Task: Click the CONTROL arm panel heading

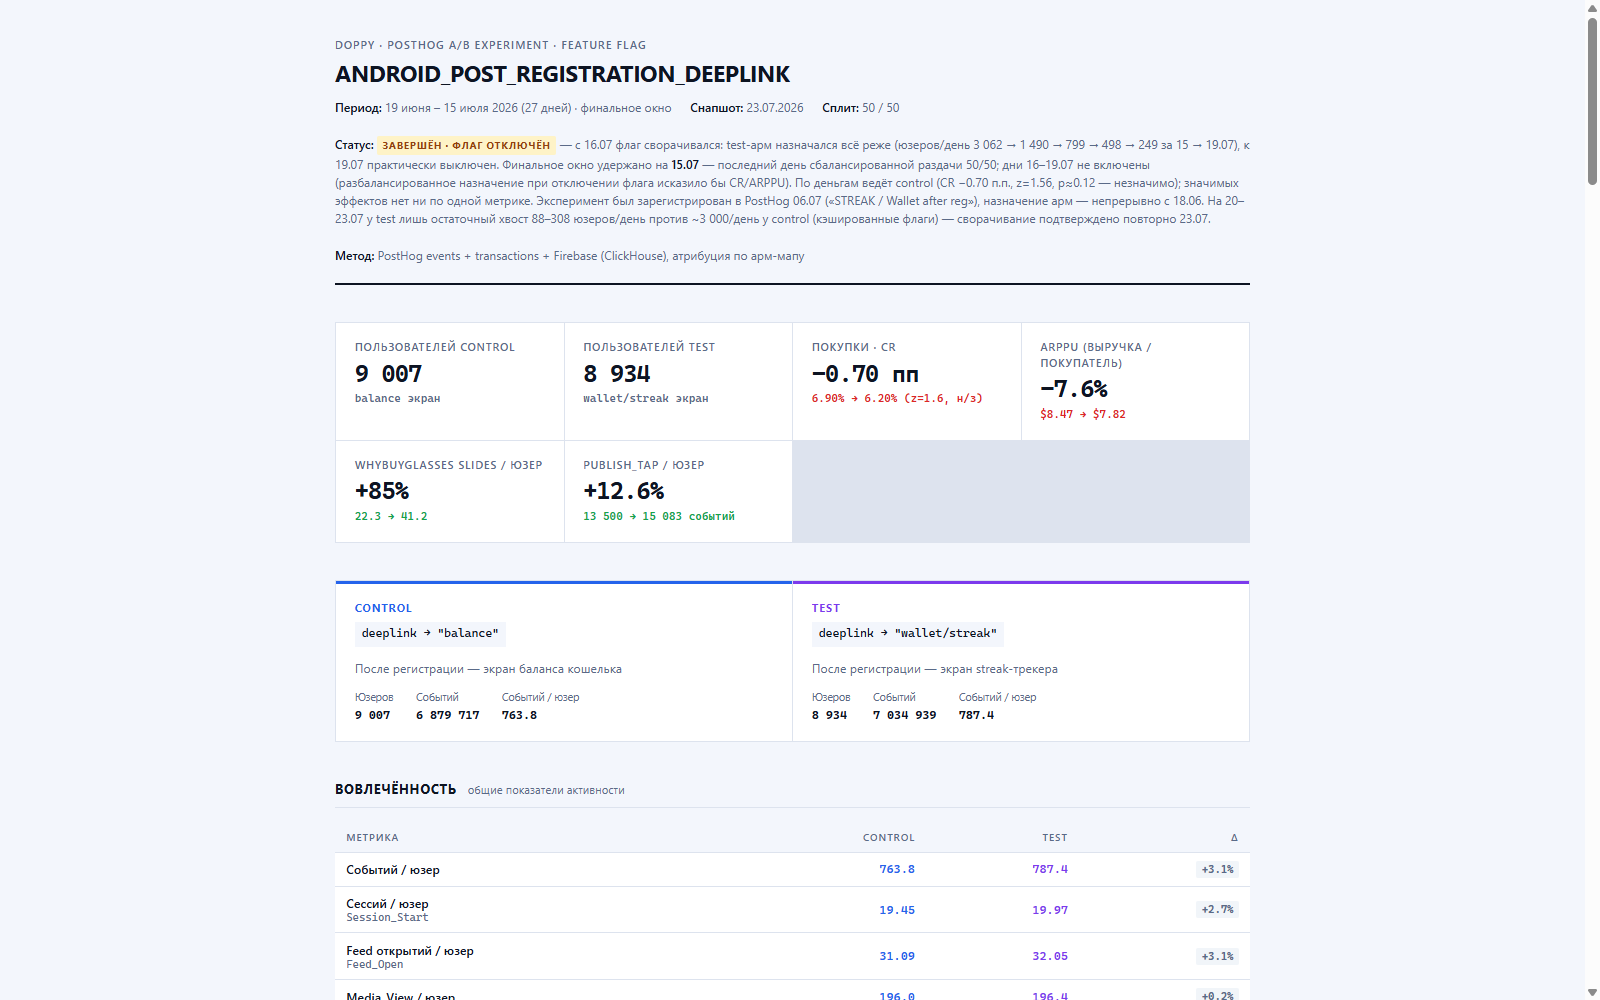Action: (383, 608)
